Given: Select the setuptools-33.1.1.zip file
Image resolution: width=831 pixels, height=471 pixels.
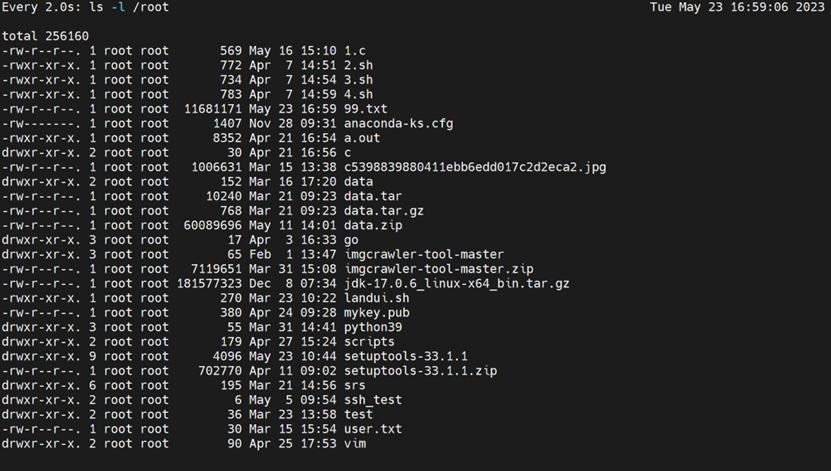Looking at the screenshot, I should (x=421, y=371).
